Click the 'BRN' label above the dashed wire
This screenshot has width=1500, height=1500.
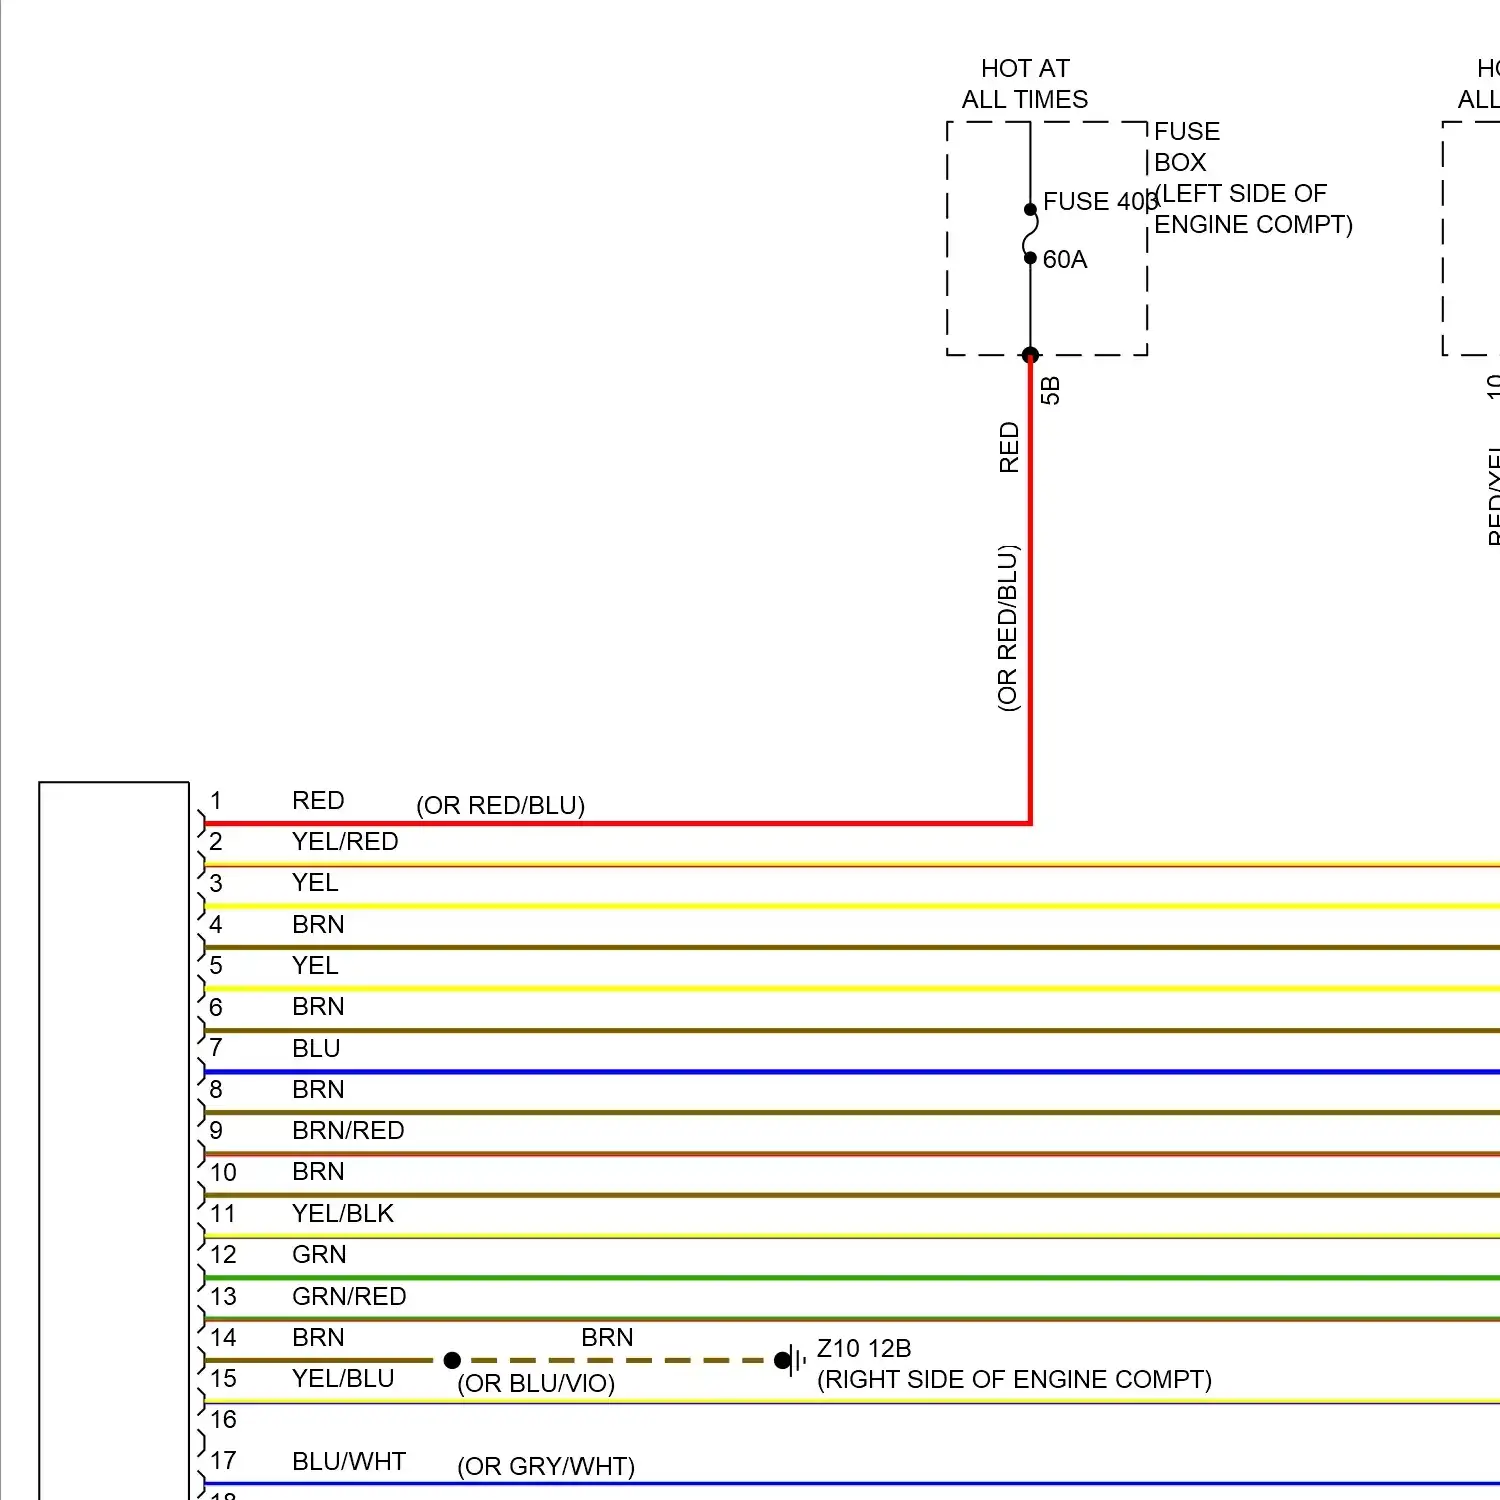pos(607,1337)
